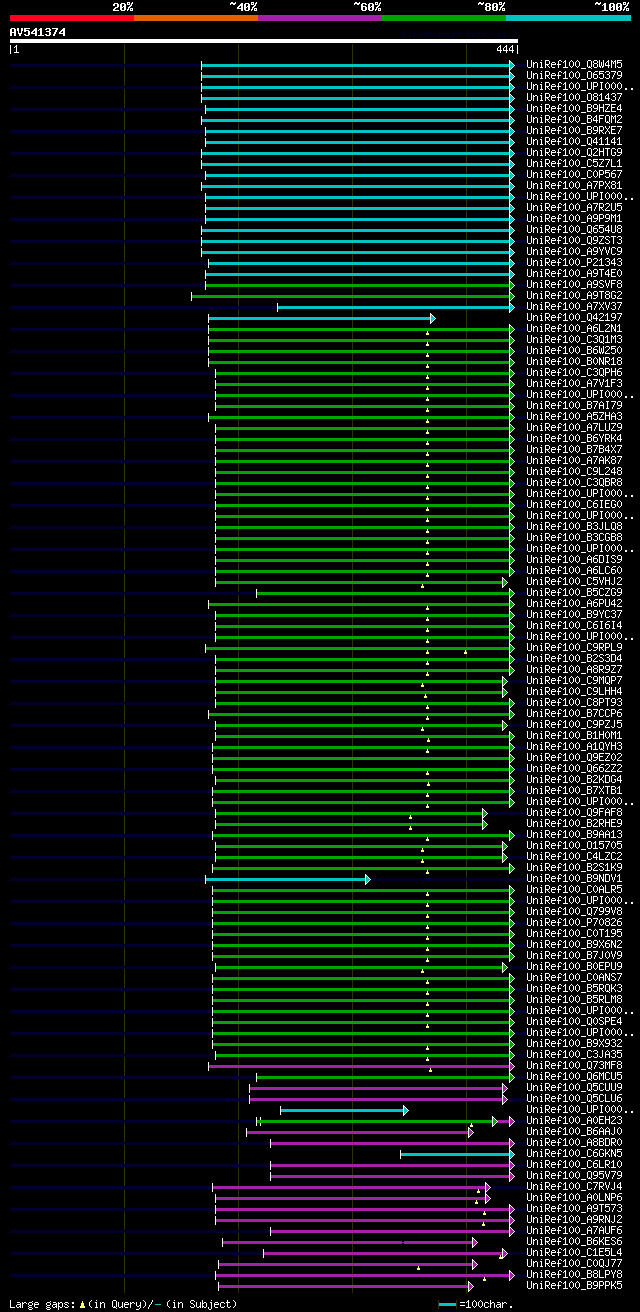Select hit UniRef100_C5VHJ2
Screen dimensions: 640x1312
click(x=575, y=581)
